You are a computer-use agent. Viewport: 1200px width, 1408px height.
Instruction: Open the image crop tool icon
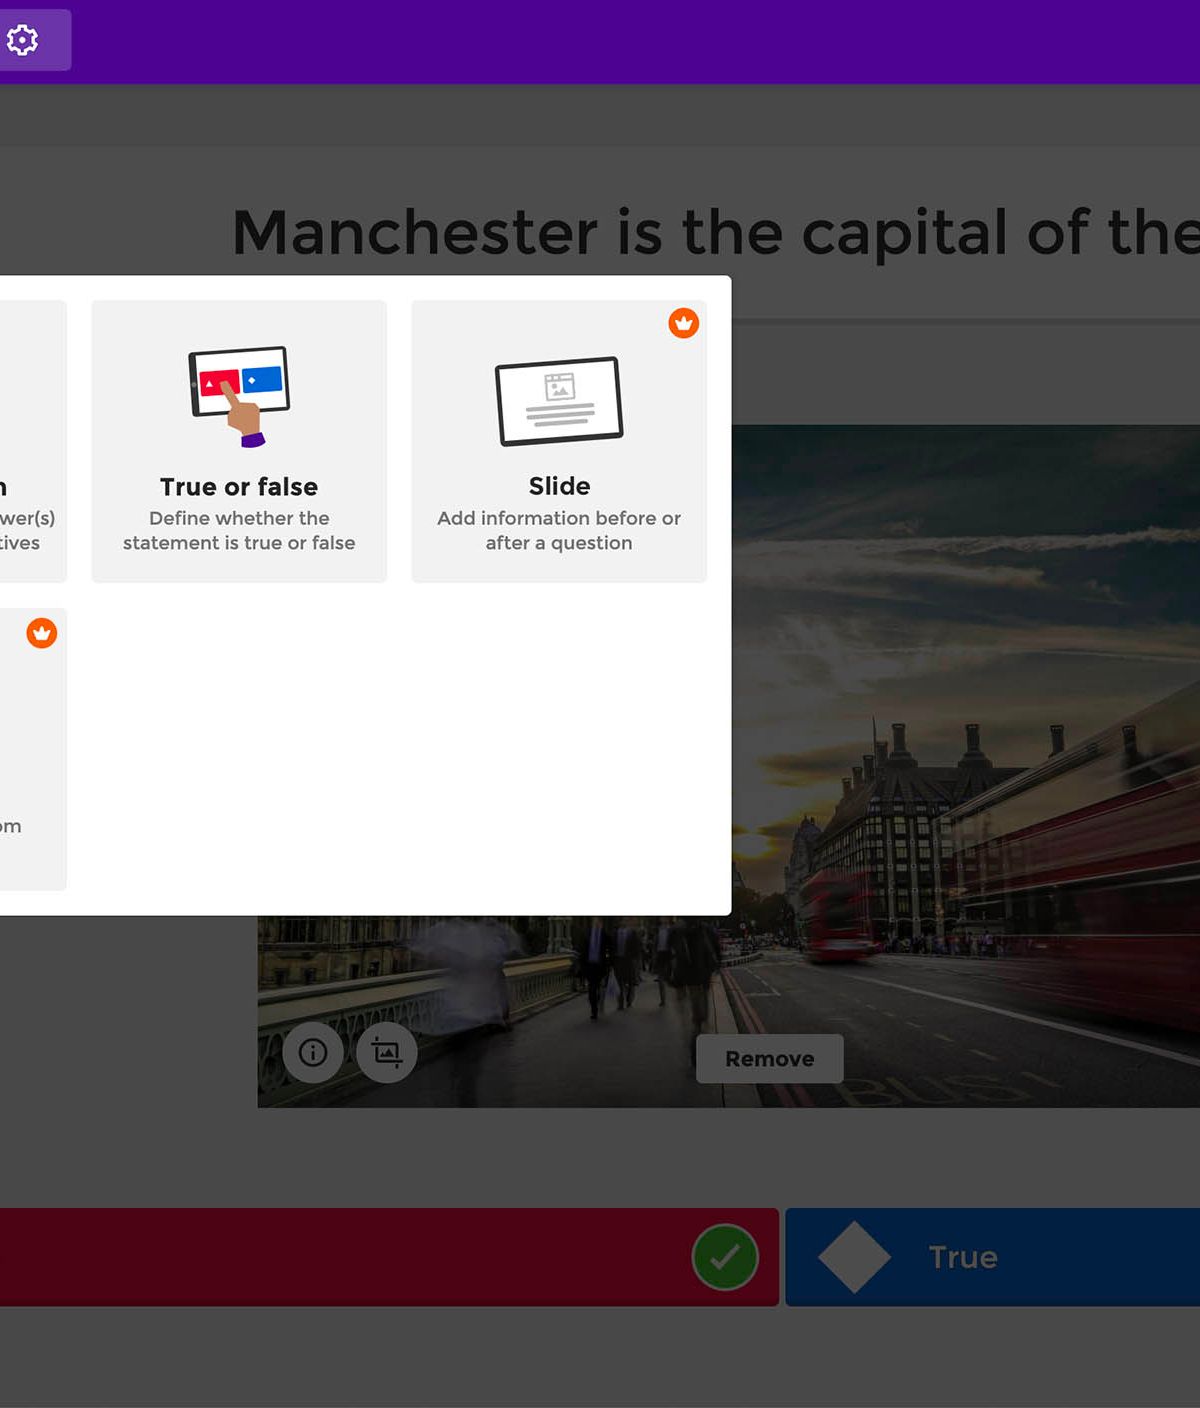click(387, 1052)
